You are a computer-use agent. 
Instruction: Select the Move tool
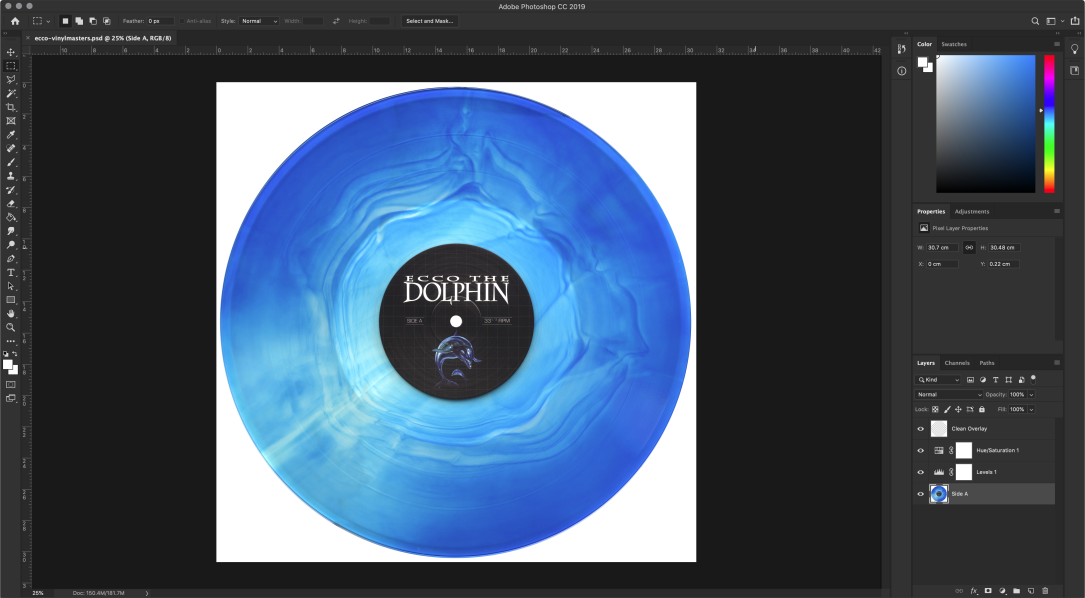11,52
